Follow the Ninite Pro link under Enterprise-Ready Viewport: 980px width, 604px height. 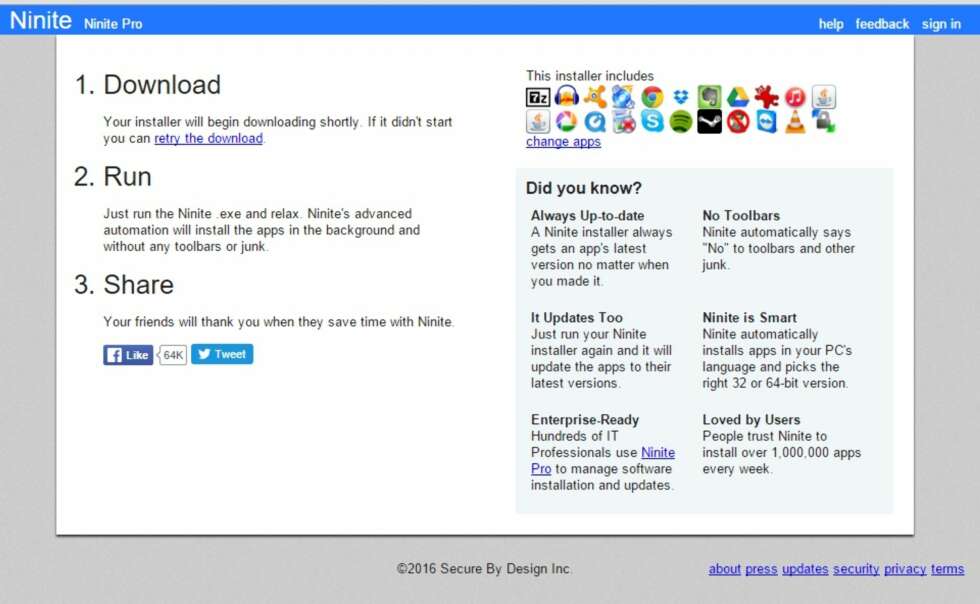coord(603,460)
